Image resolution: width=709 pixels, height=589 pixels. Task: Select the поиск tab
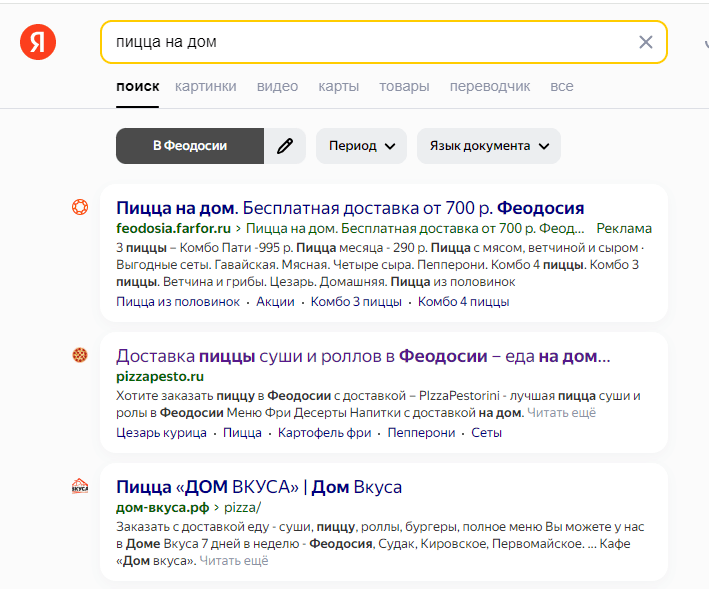137,86
